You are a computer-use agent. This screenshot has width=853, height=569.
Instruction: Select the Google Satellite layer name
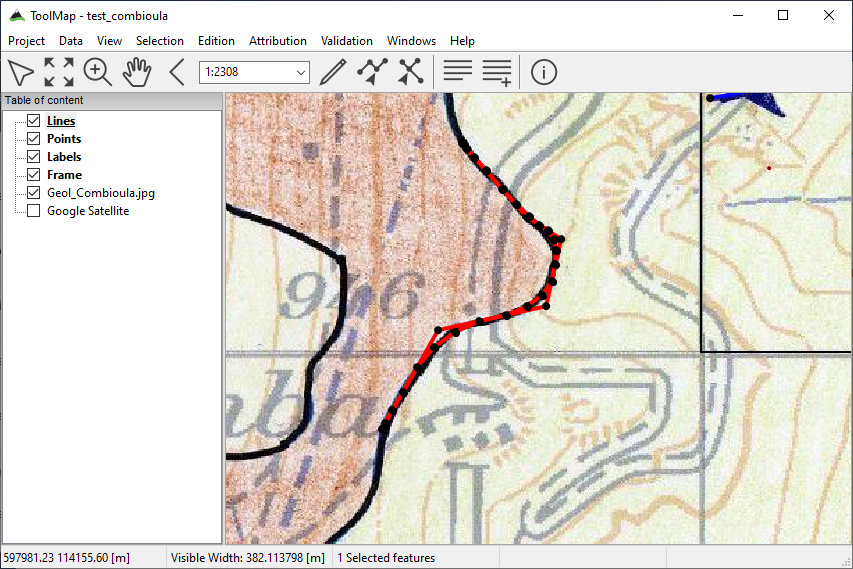click(88, 211)
